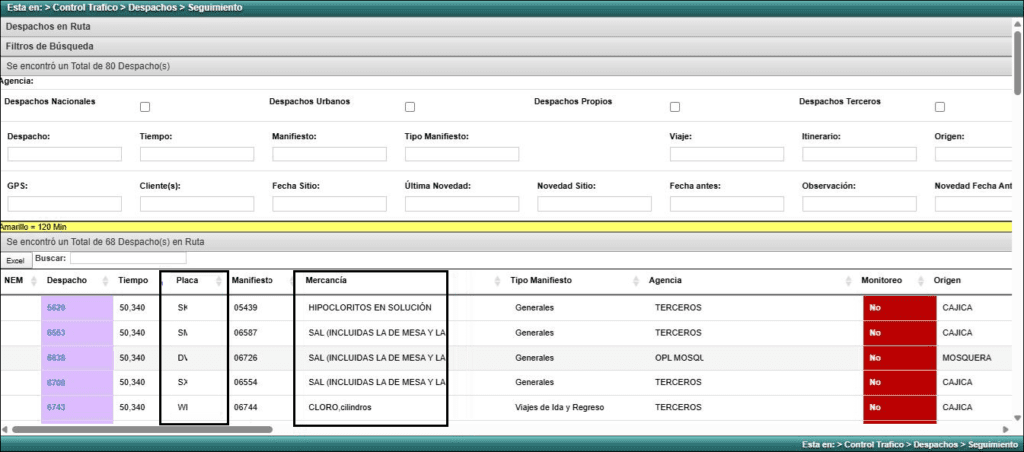
Task: Click the Última Novedad filter field
Action: [462, 204]
